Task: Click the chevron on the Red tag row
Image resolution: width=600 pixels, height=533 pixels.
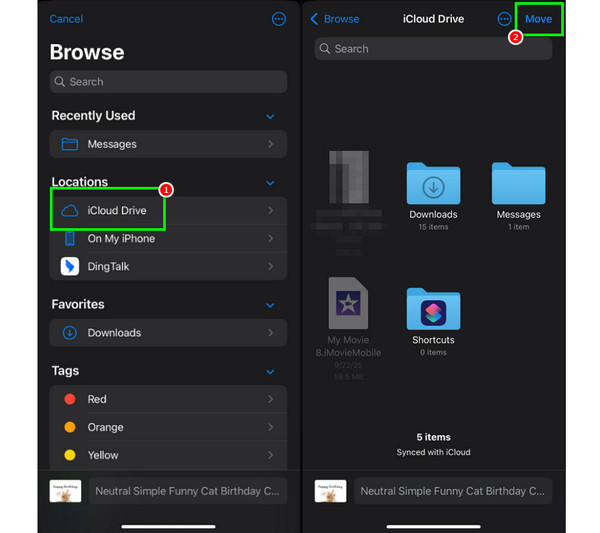Action: pyautogui.click(x=271, y=399)
